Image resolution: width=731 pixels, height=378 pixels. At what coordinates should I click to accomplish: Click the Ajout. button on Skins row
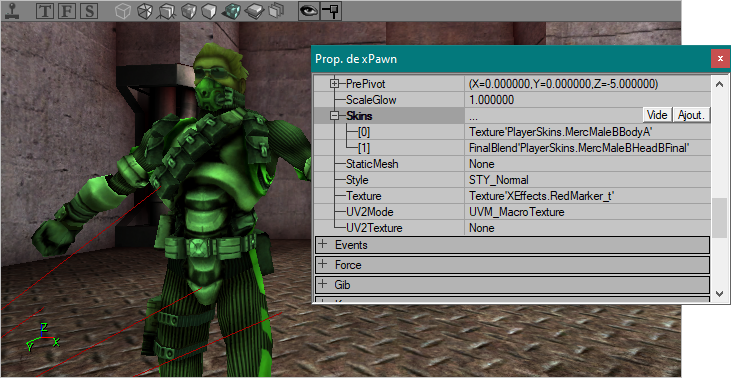tap(691, 115)
